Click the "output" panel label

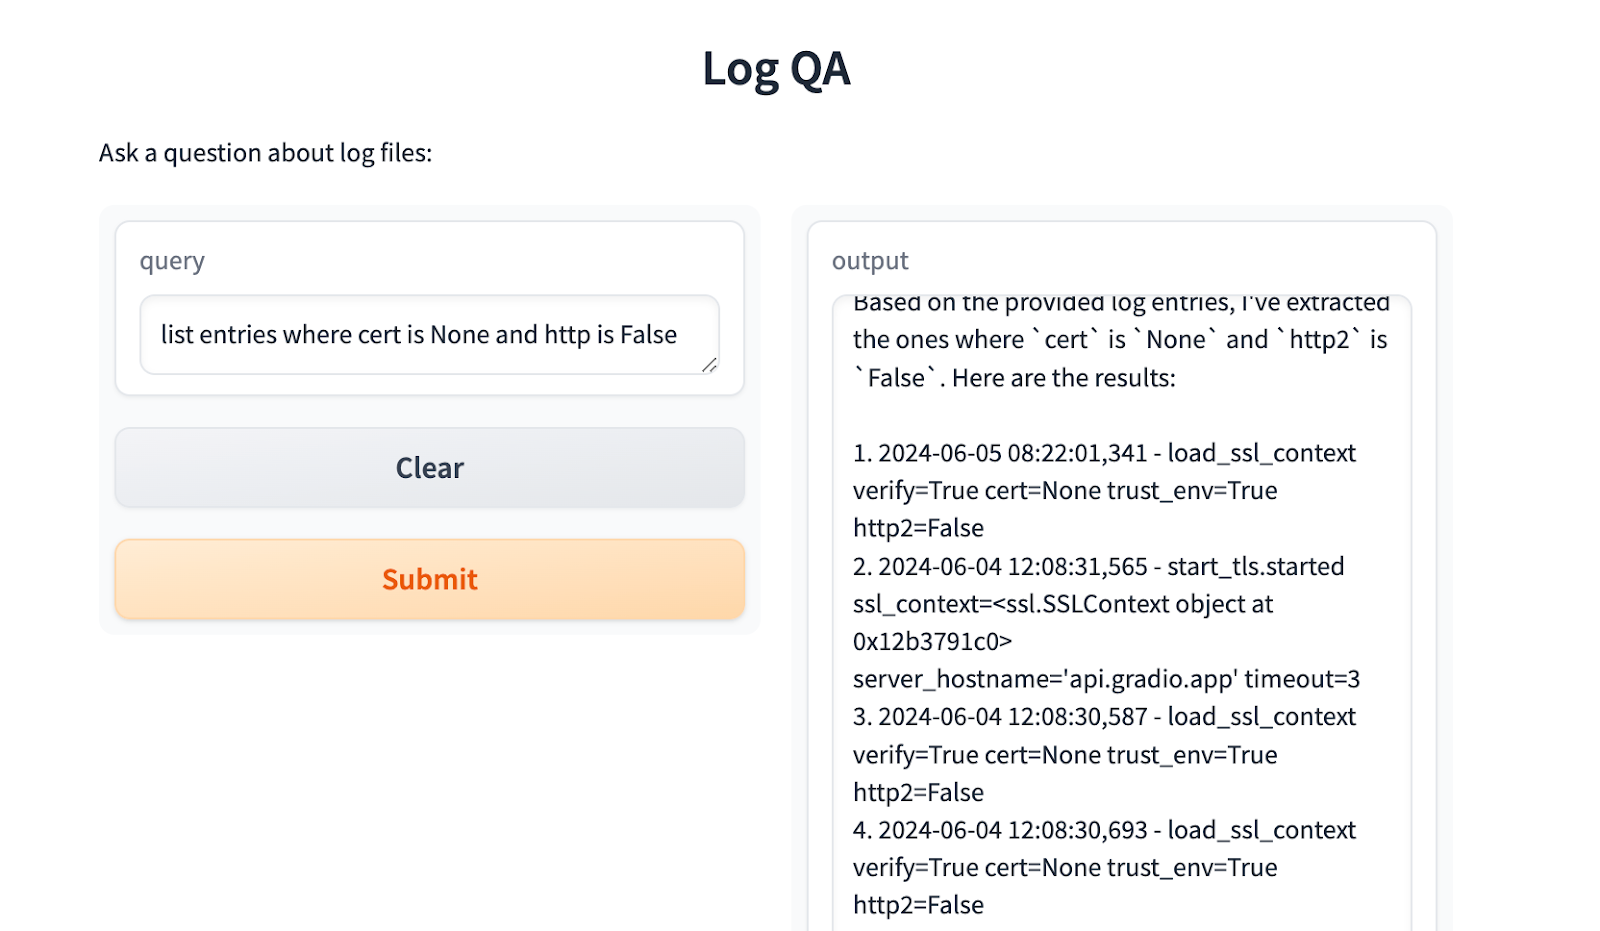coord(870,261)
